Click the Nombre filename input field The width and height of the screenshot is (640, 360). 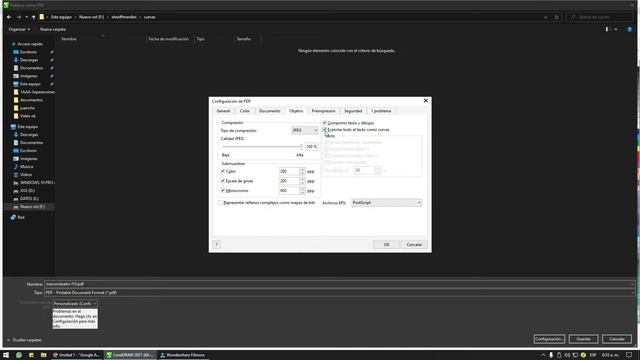tap(339, 284)
